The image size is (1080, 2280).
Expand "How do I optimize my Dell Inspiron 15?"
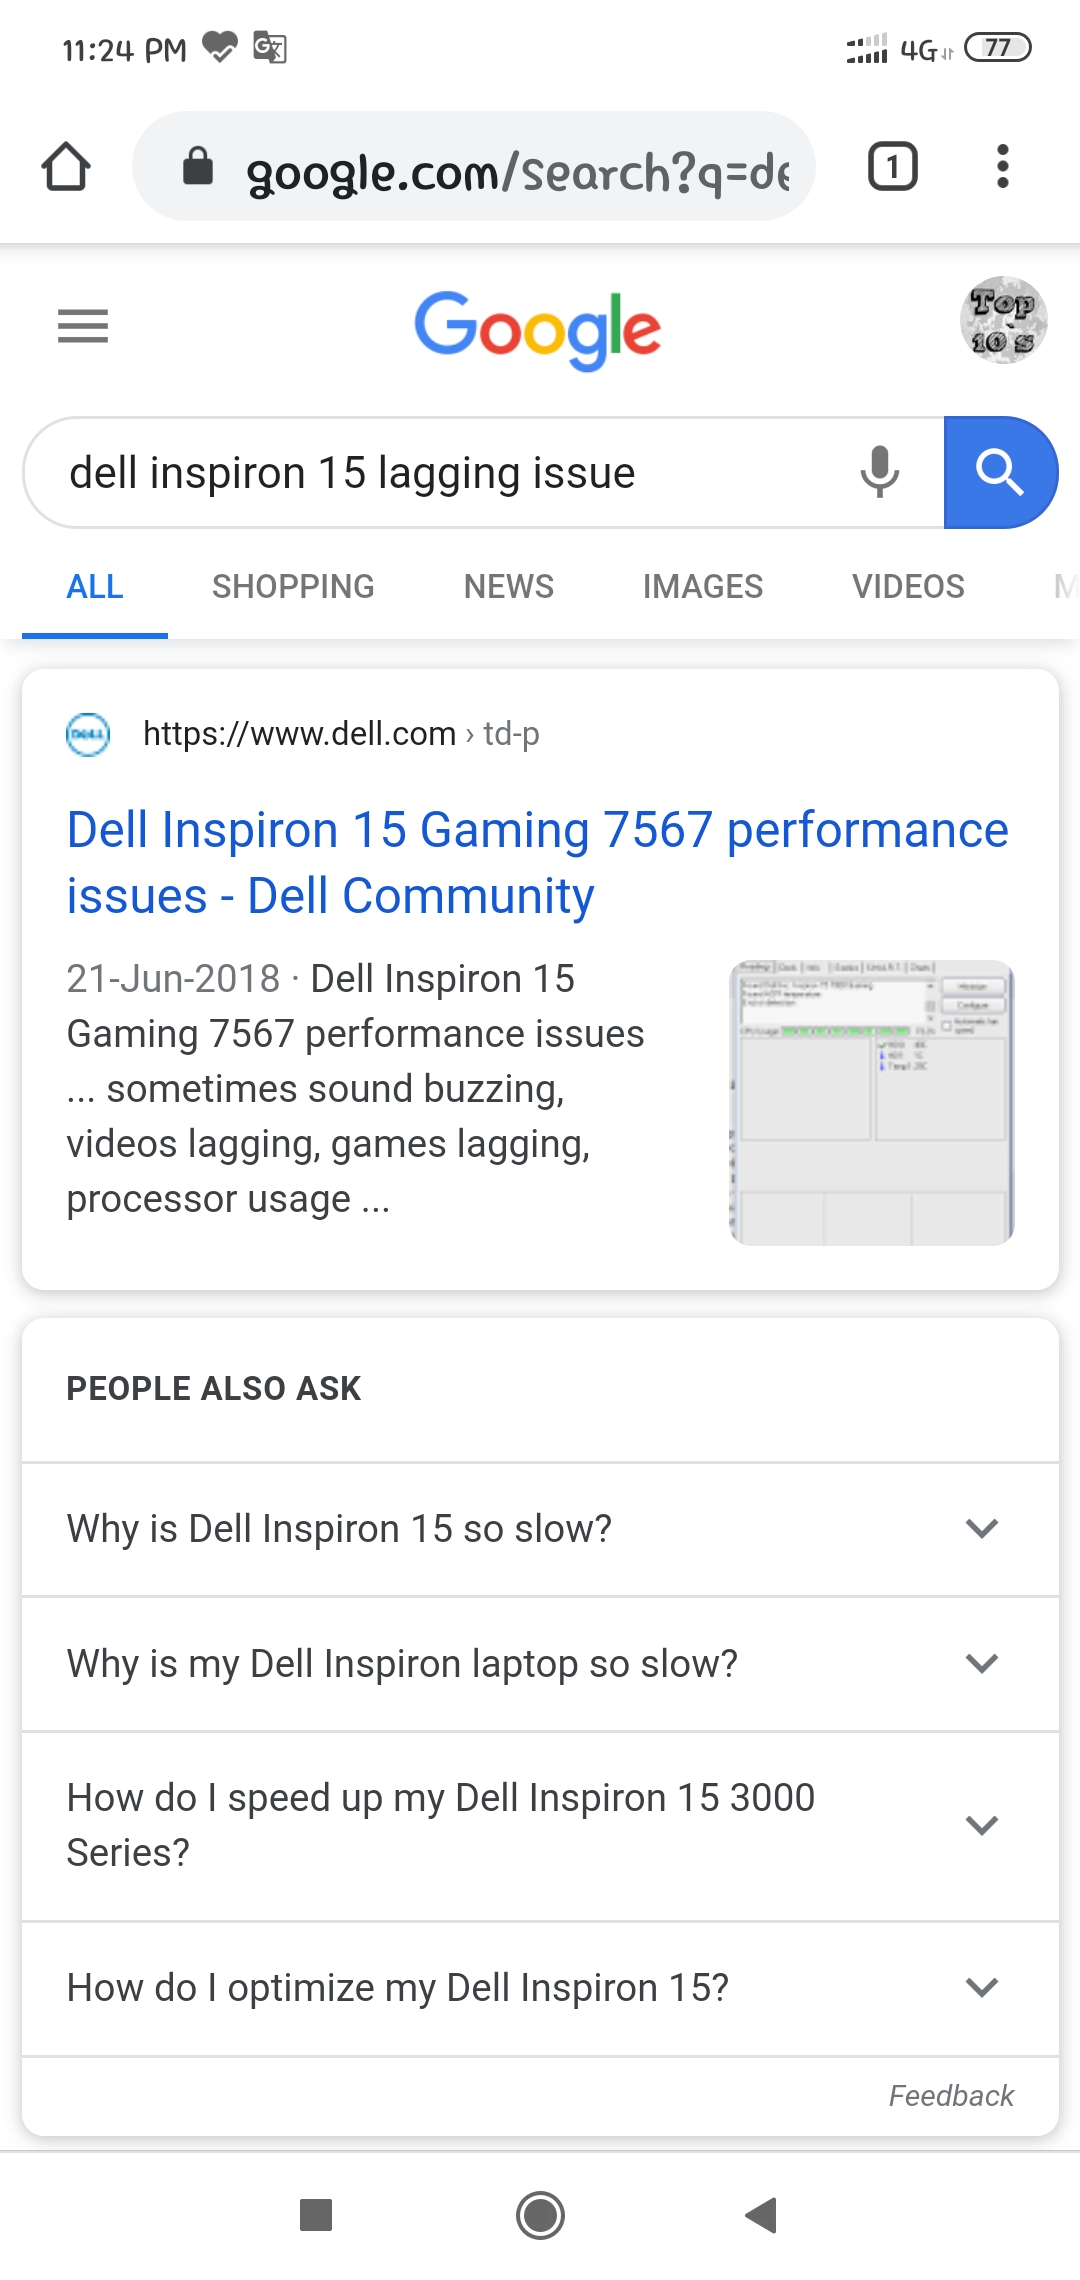(x=540, y=1988)
